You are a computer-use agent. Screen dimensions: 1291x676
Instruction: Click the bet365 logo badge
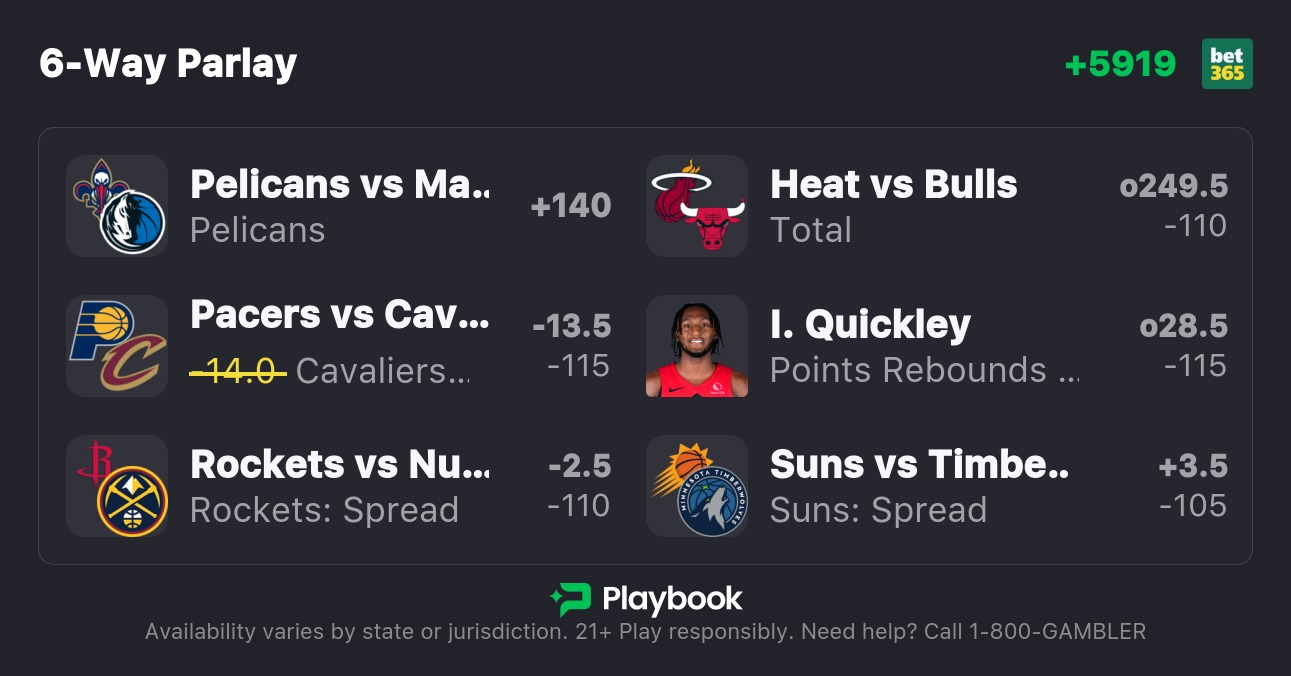(1227, 63)
